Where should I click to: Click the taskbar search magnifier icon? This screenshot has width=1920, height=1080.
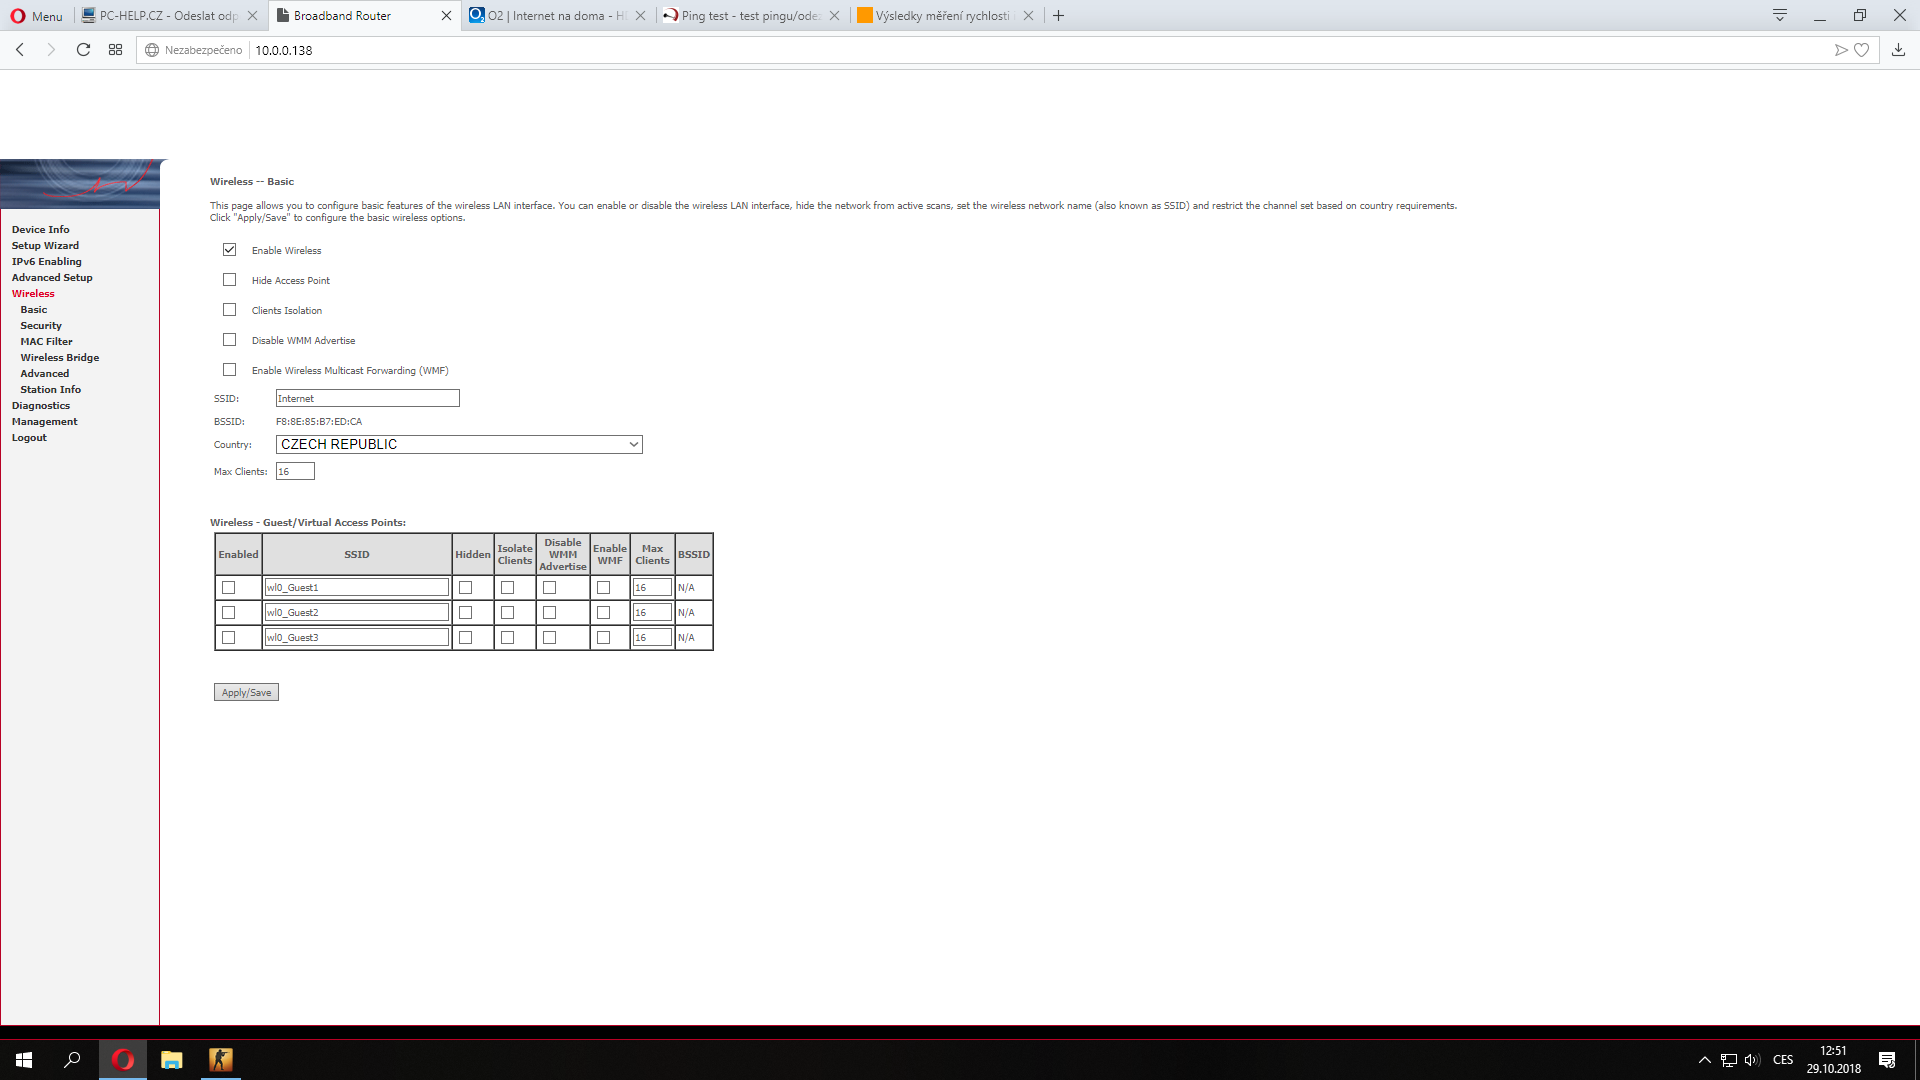point(72,1060)
